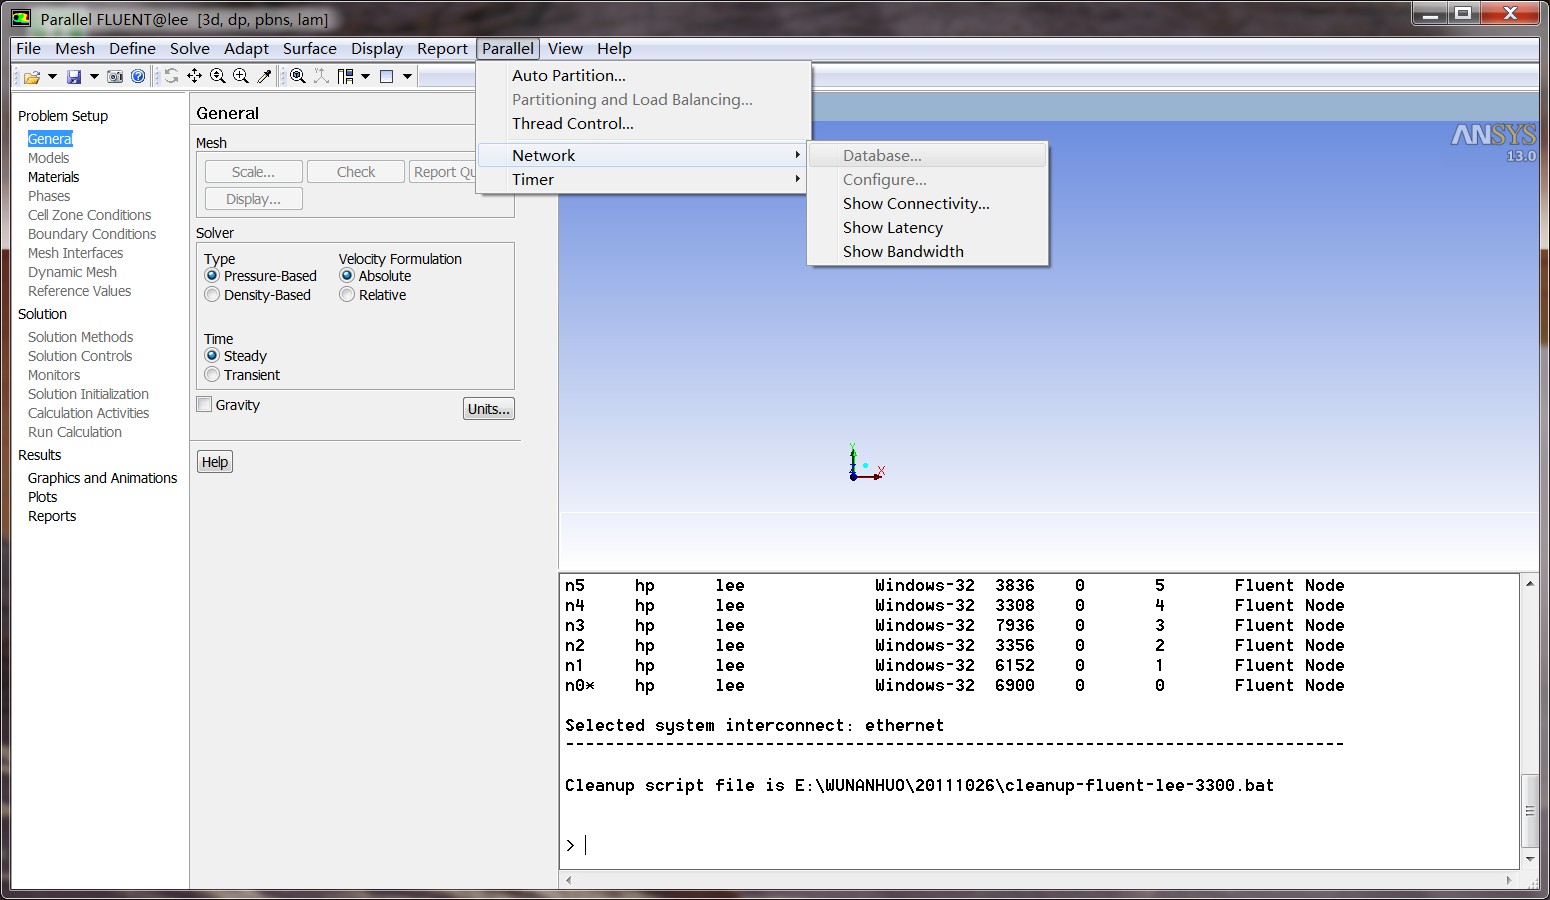Choose Show Latency from Network submenu

pyautogui.click(x=892, y=228)
